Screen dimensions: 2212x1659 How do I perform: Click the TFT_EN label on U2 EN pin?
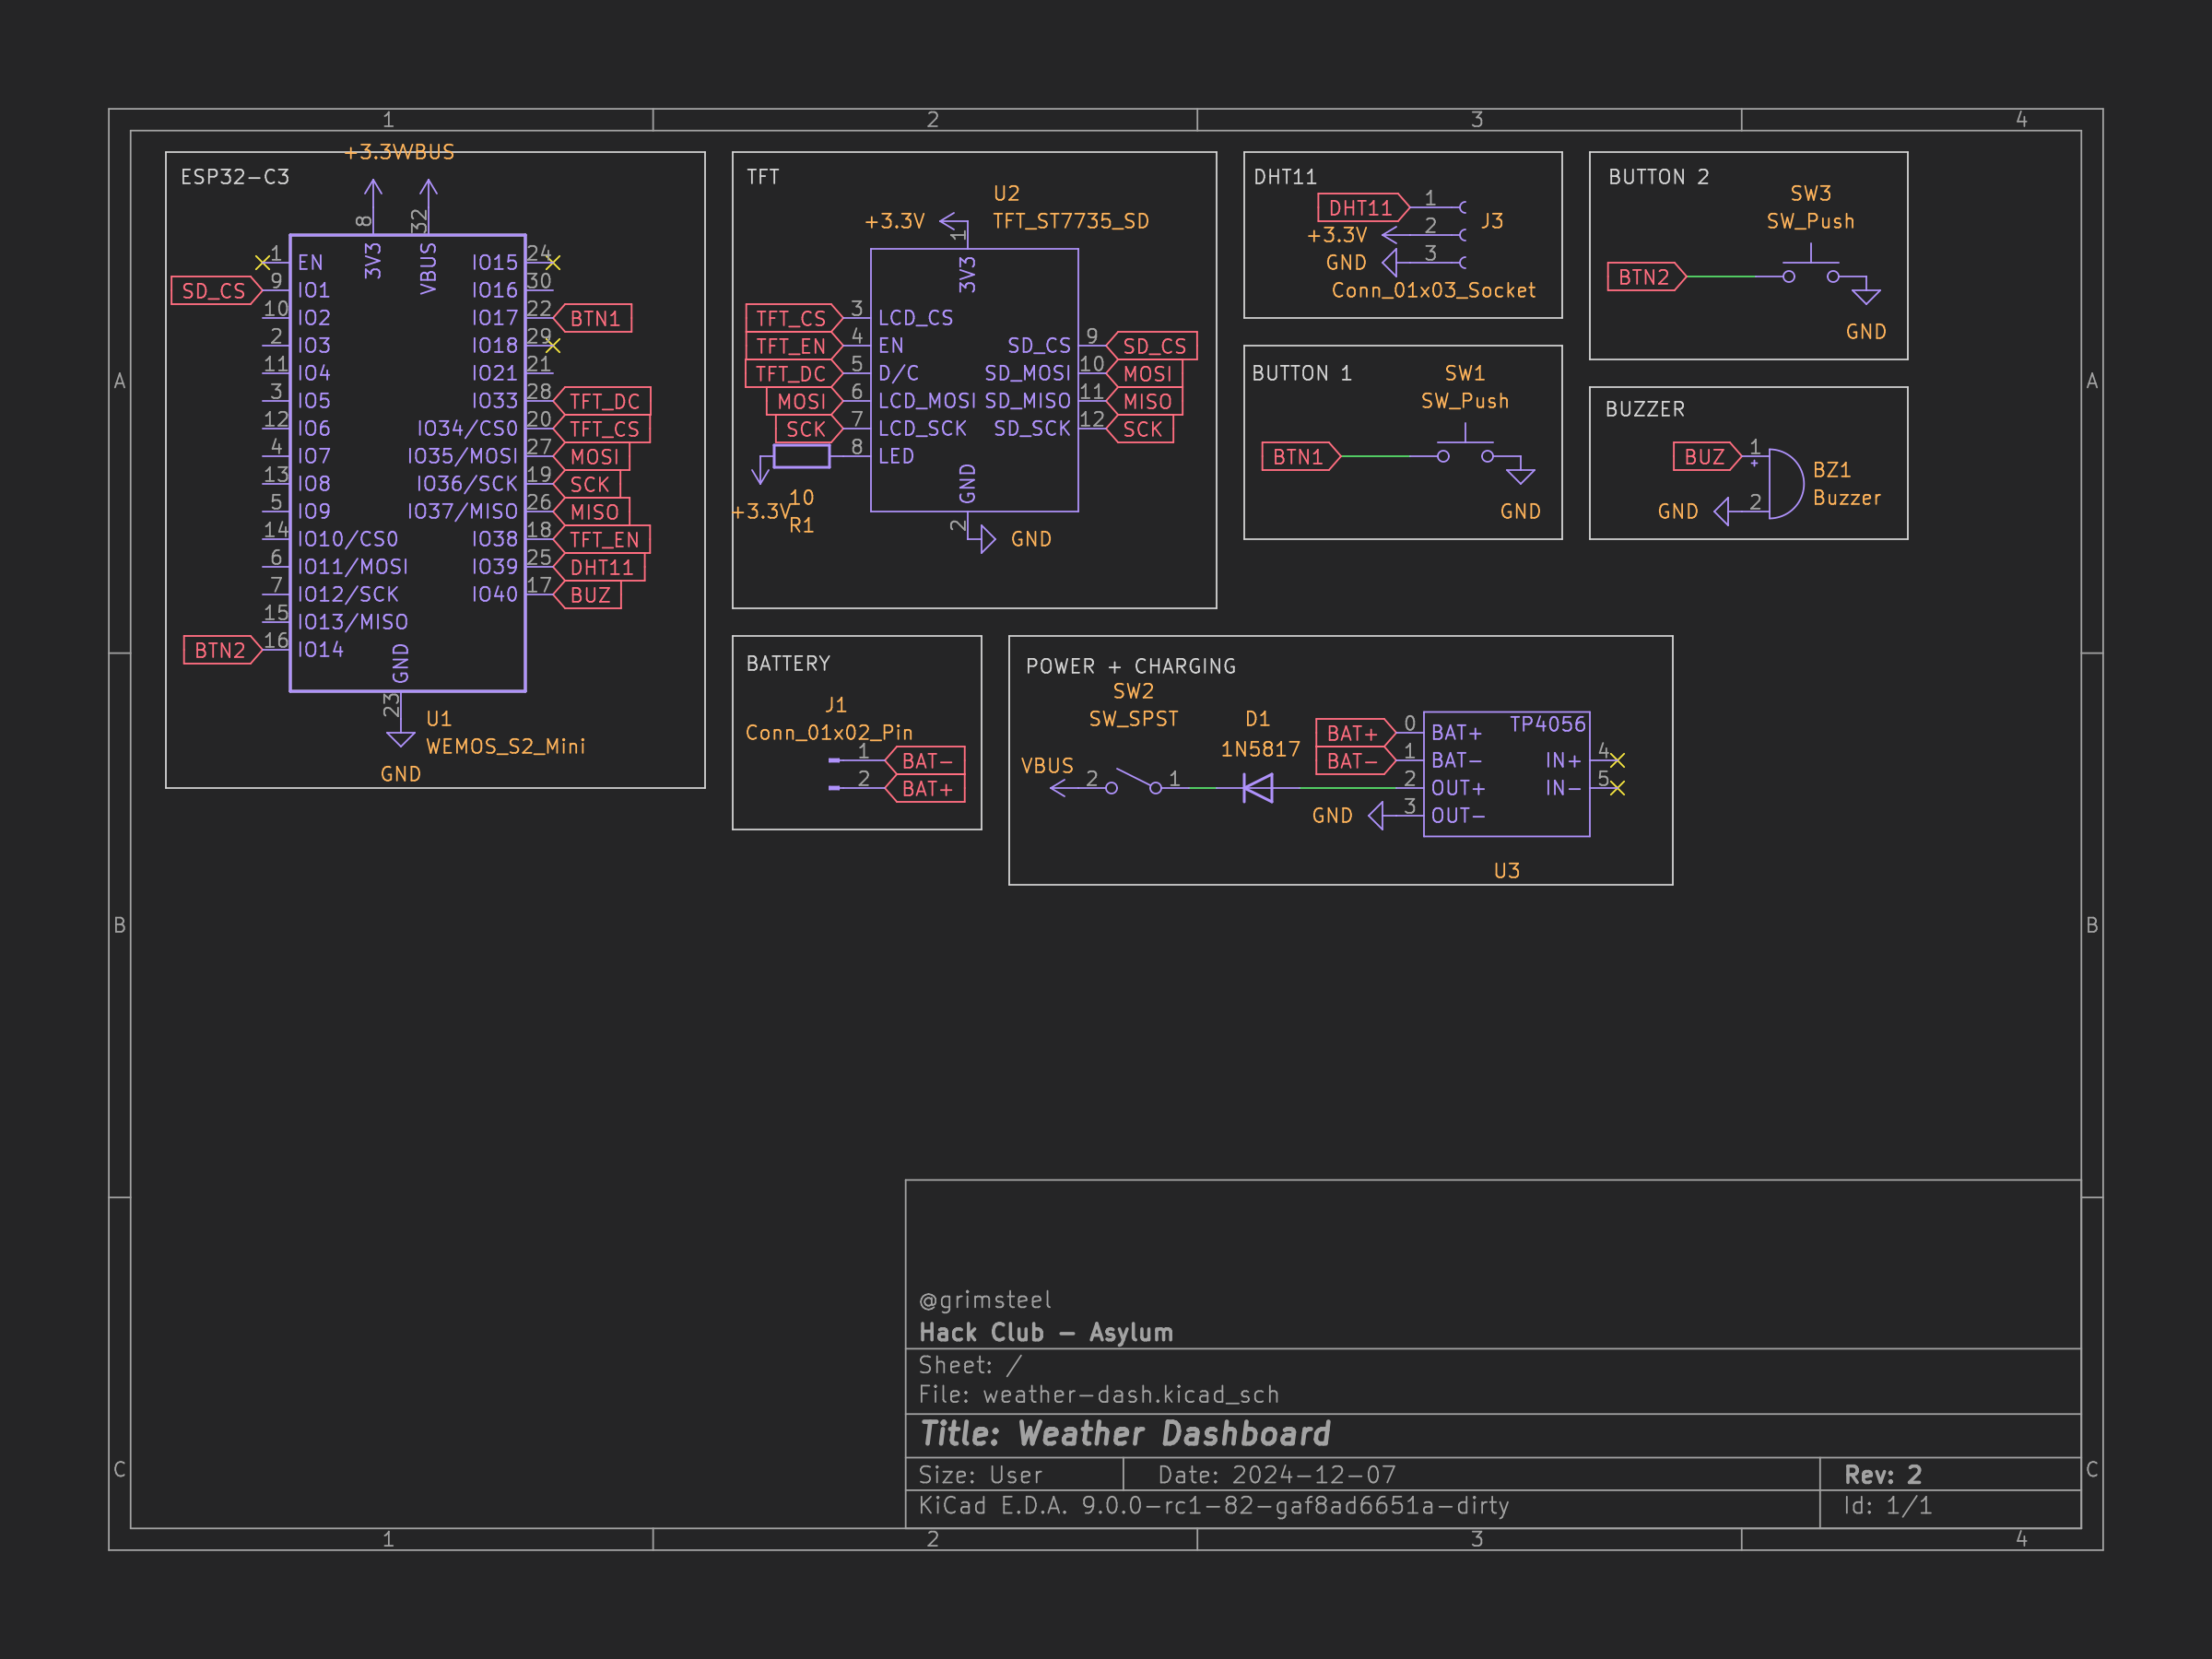(794, 346)
